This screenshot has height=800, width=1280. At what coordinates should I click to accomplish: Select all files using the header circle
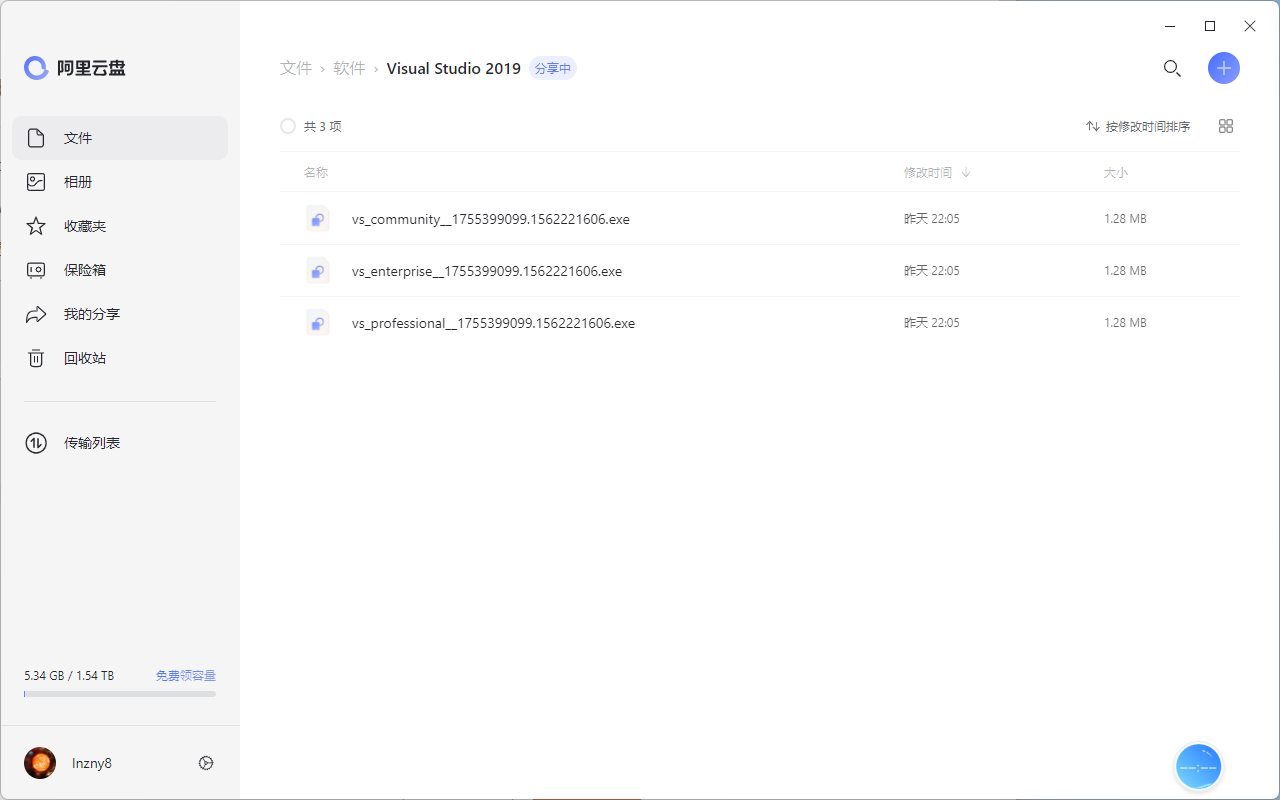click(289, 126)
